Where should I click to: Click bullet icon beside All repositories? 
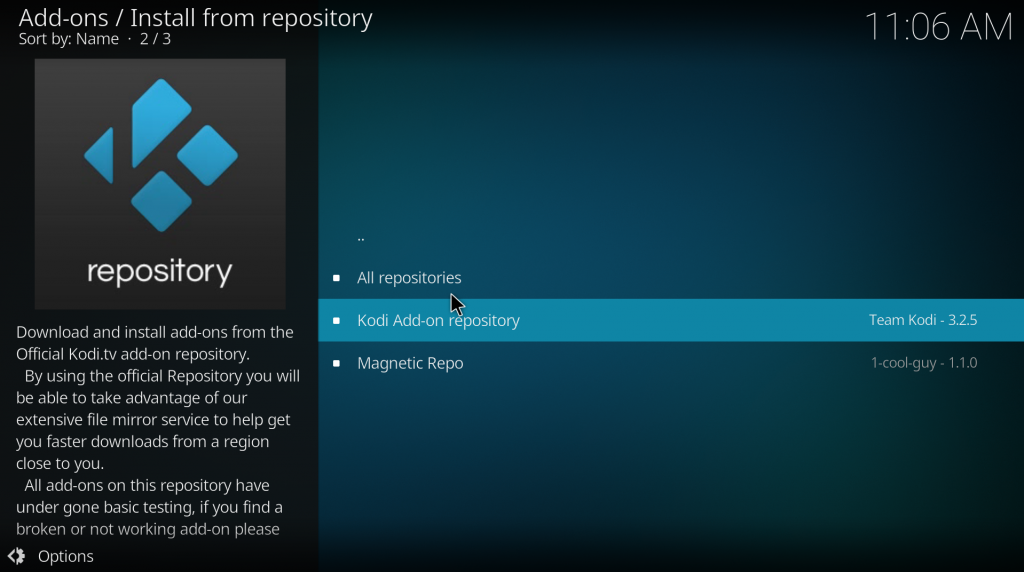(336, 278)
